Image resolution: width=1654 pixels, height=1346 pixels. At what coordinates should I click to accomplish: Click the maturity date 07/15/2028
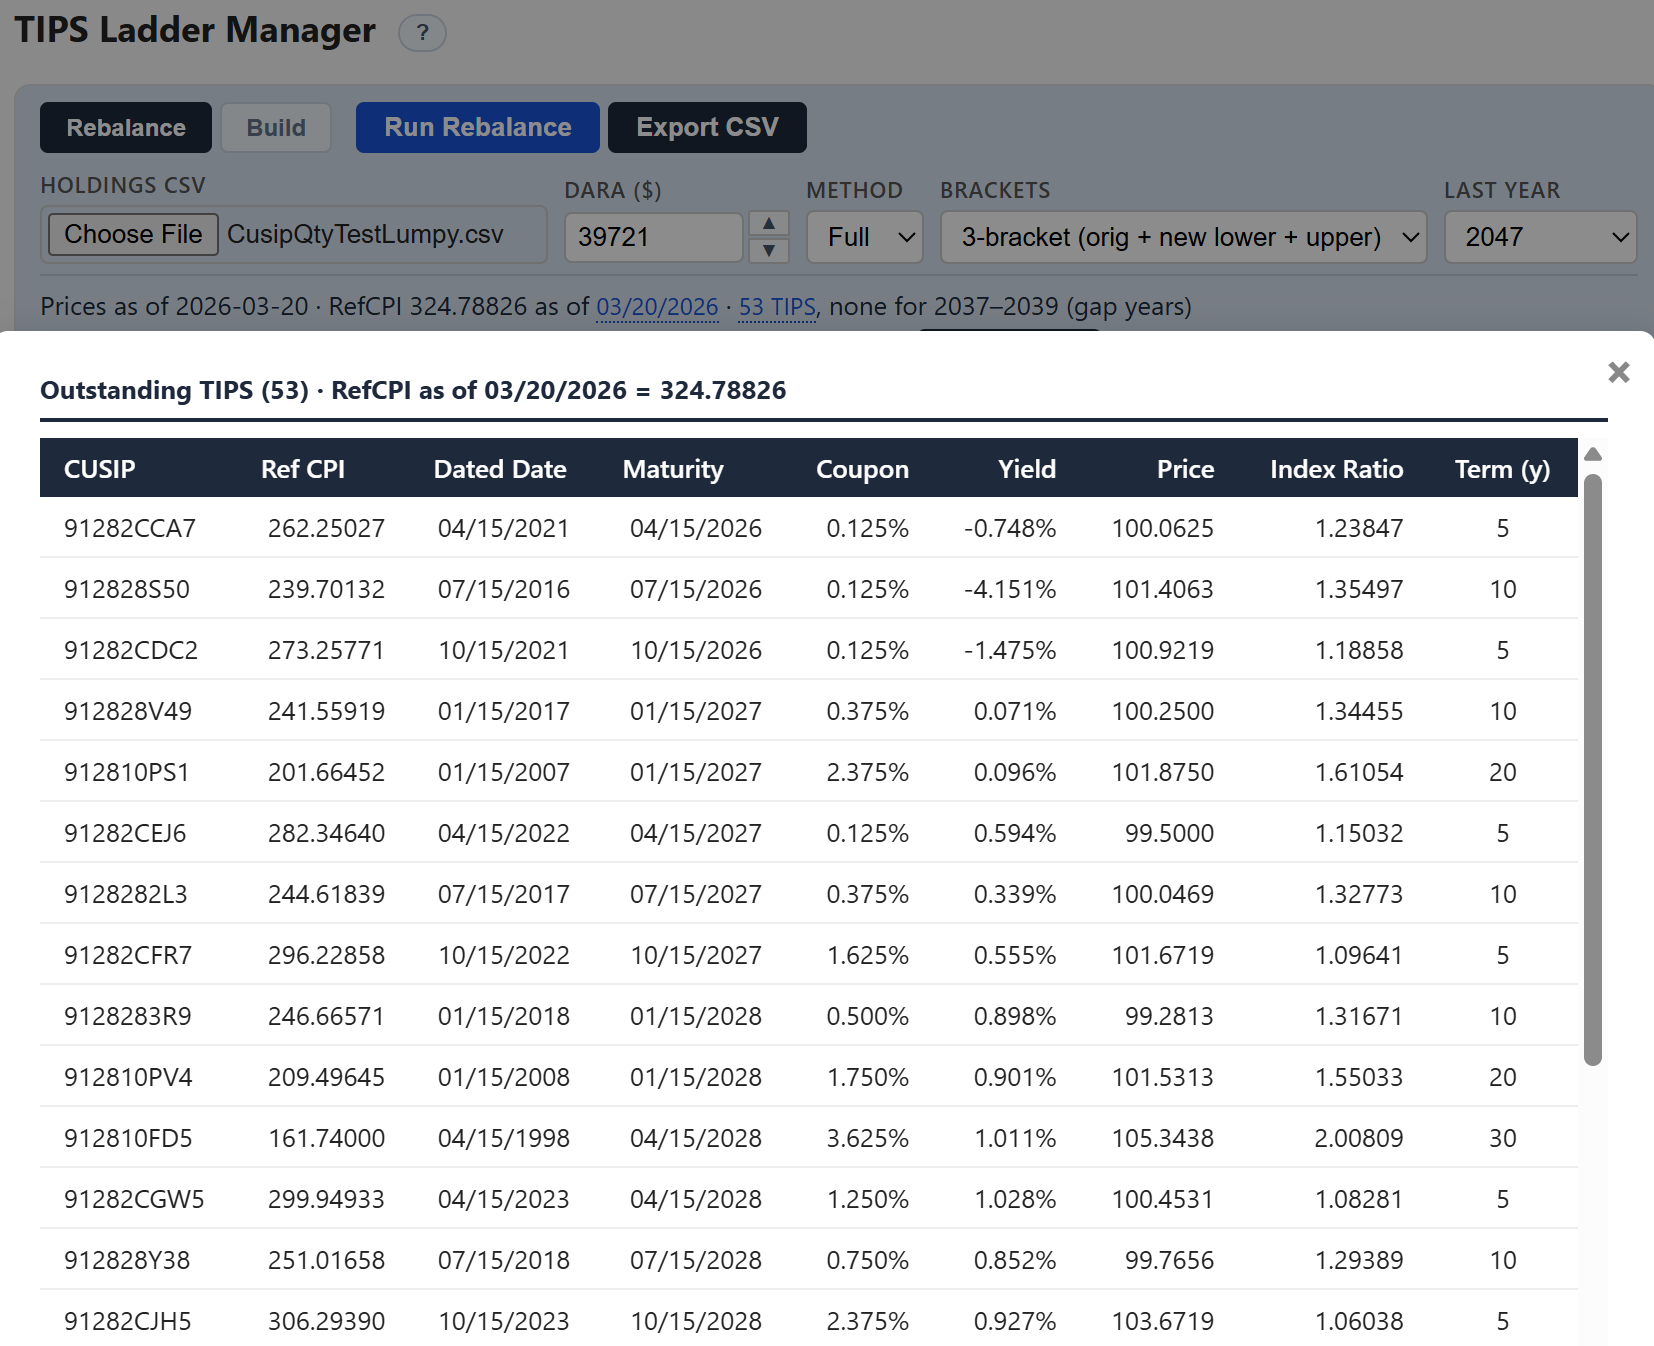point(696,1260)
